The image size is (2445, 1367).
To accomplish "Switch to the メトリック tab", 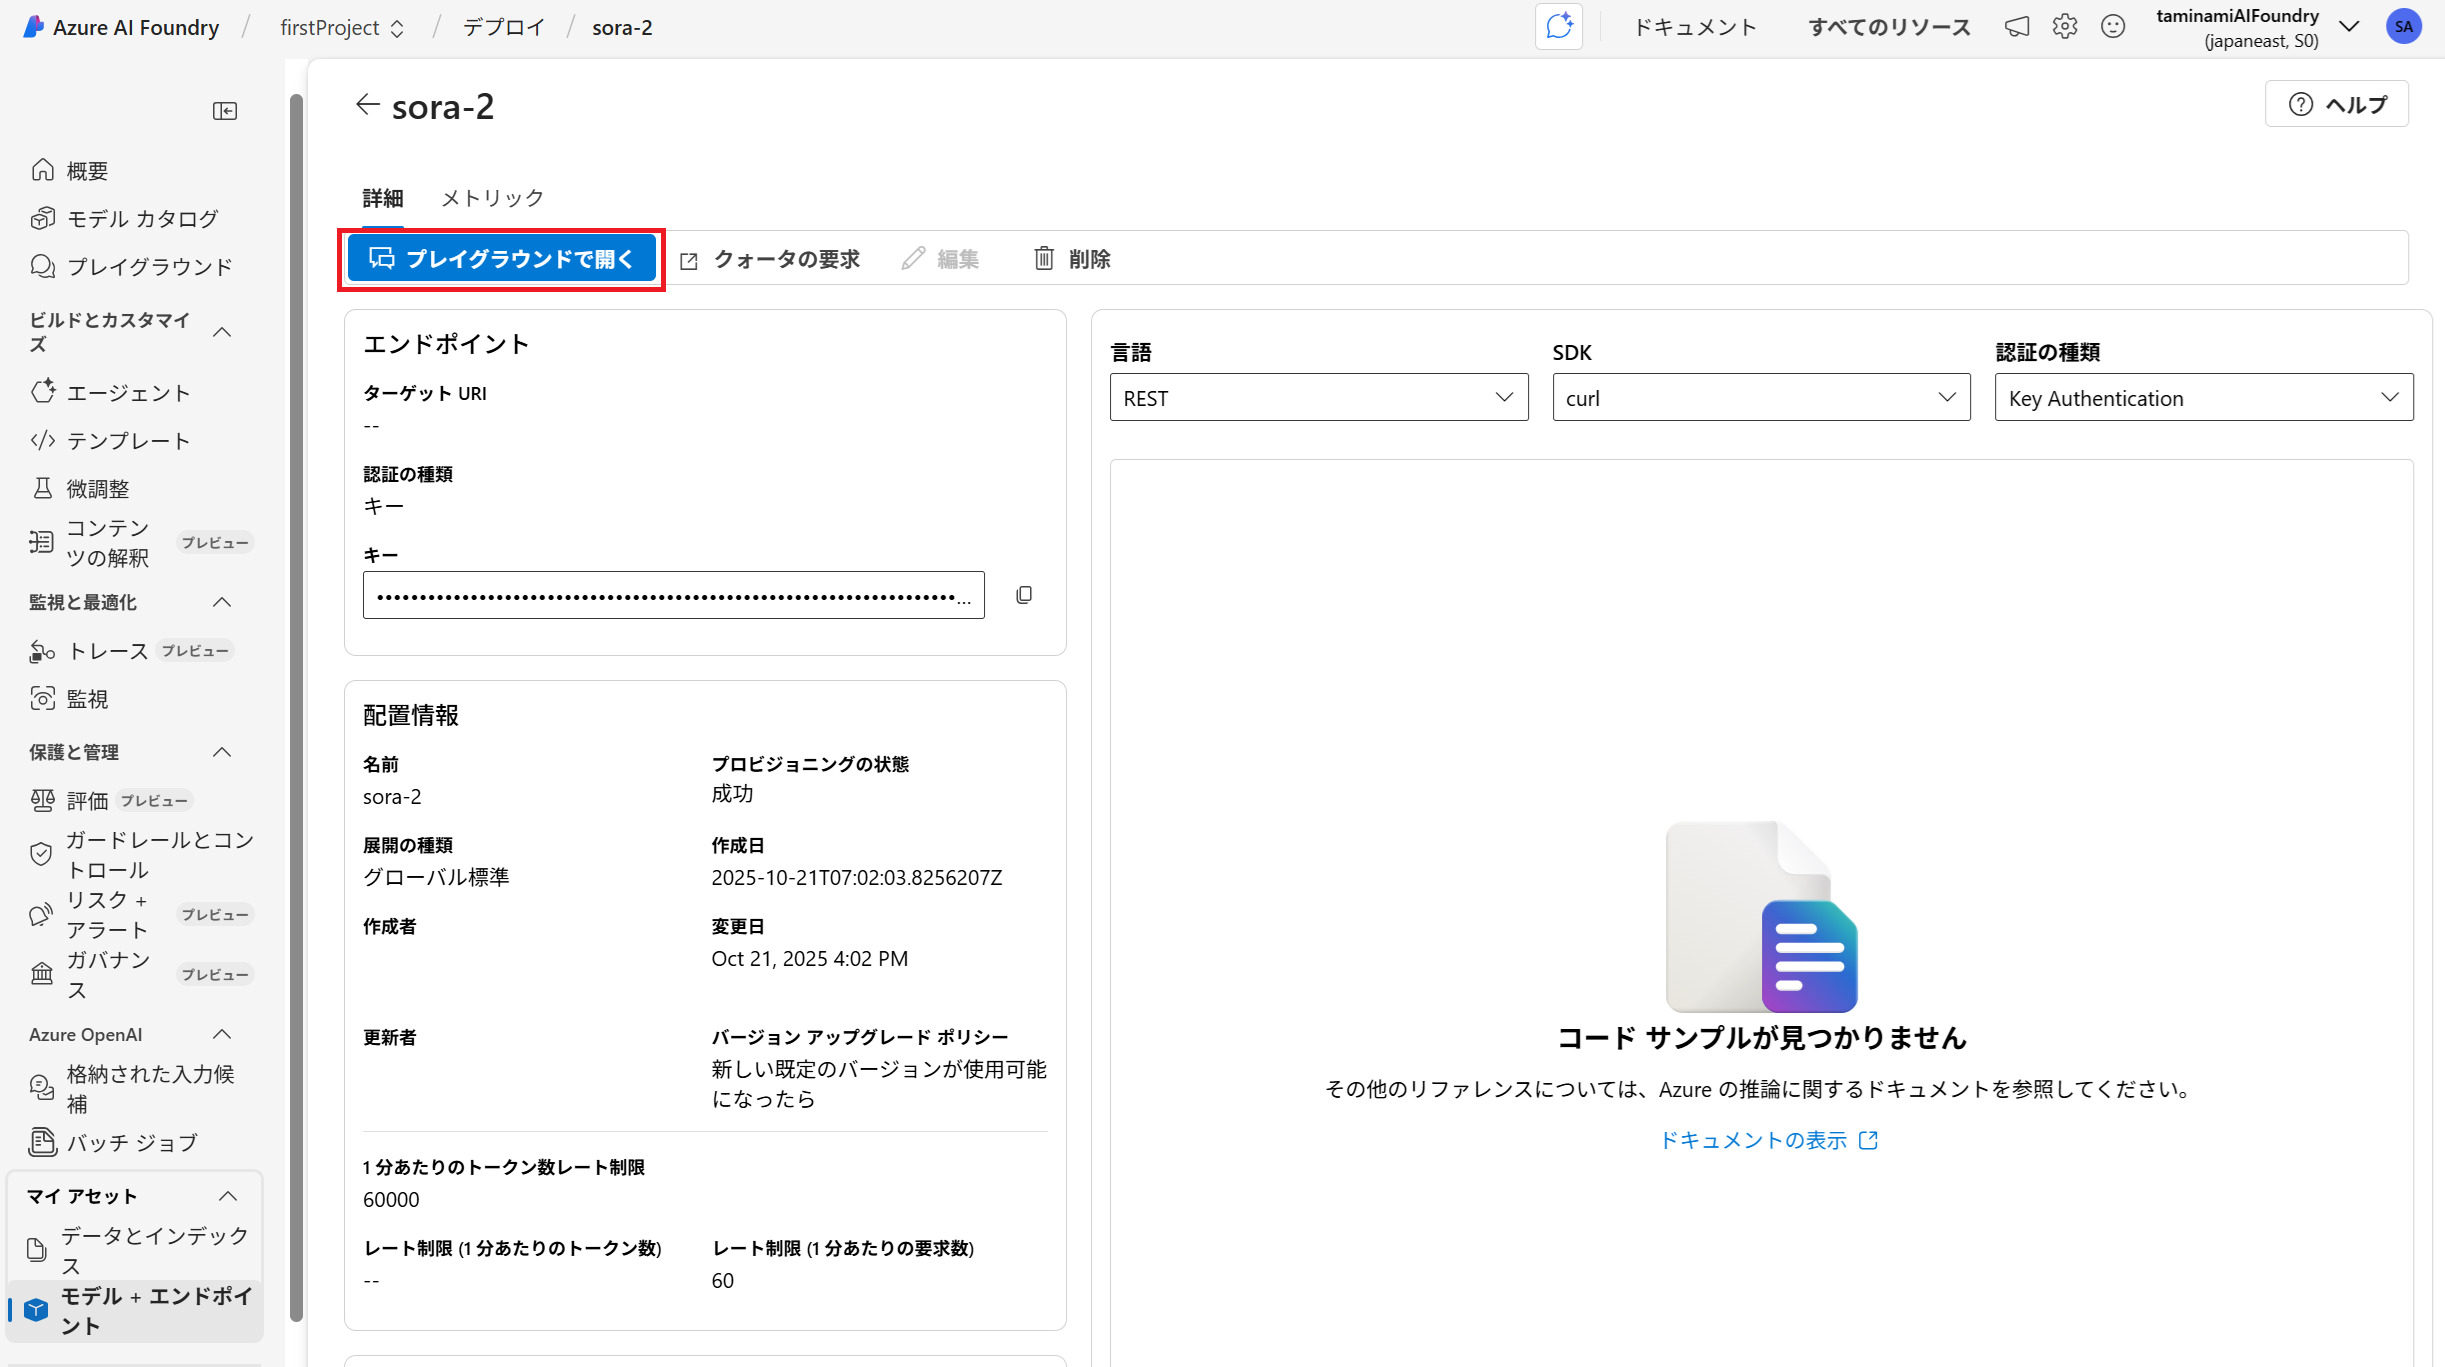I will pos(492,198).
